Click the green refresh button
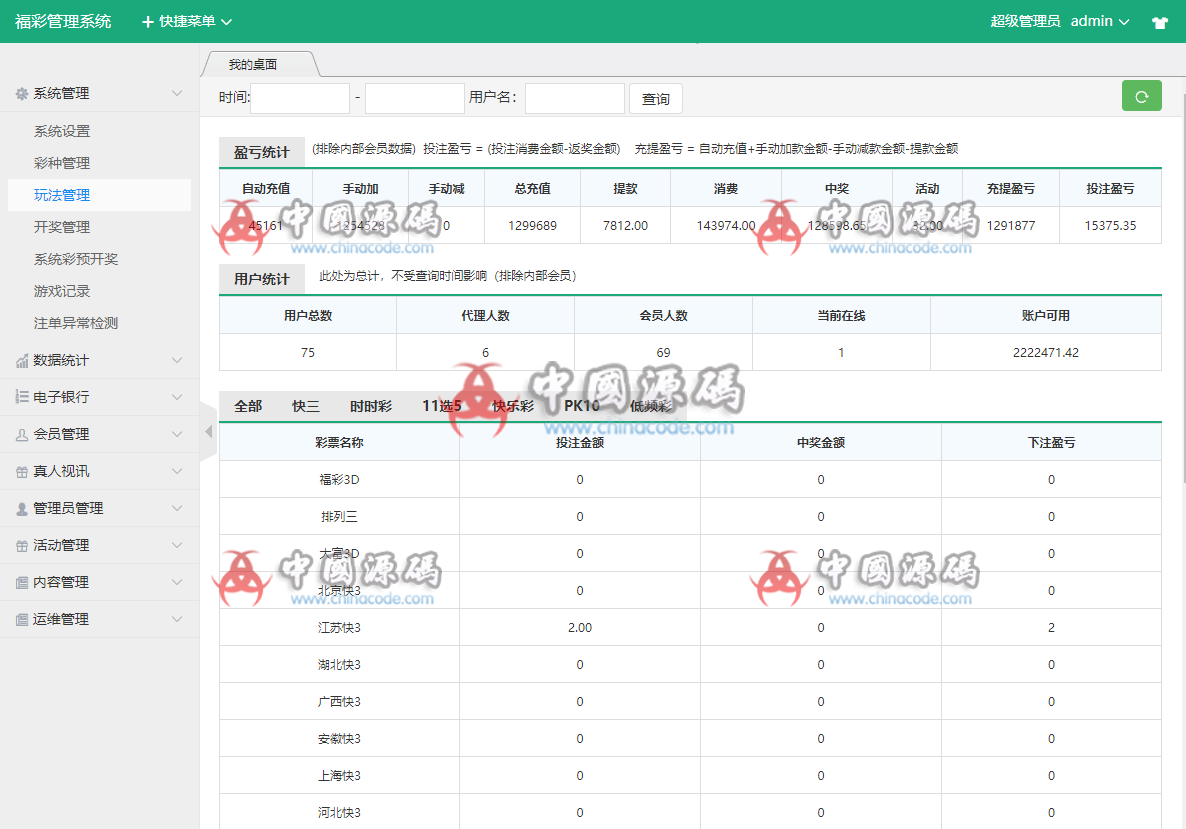Viewport: 1186px width, 829px height. pos(1141,96)
